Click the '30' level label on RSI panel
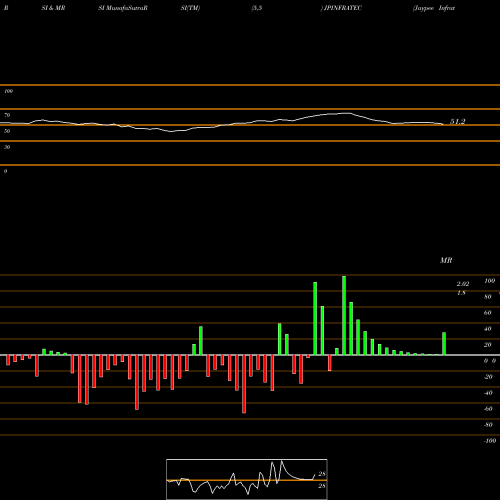This screenshot has width=500, height=500. [x=7, y=147]
